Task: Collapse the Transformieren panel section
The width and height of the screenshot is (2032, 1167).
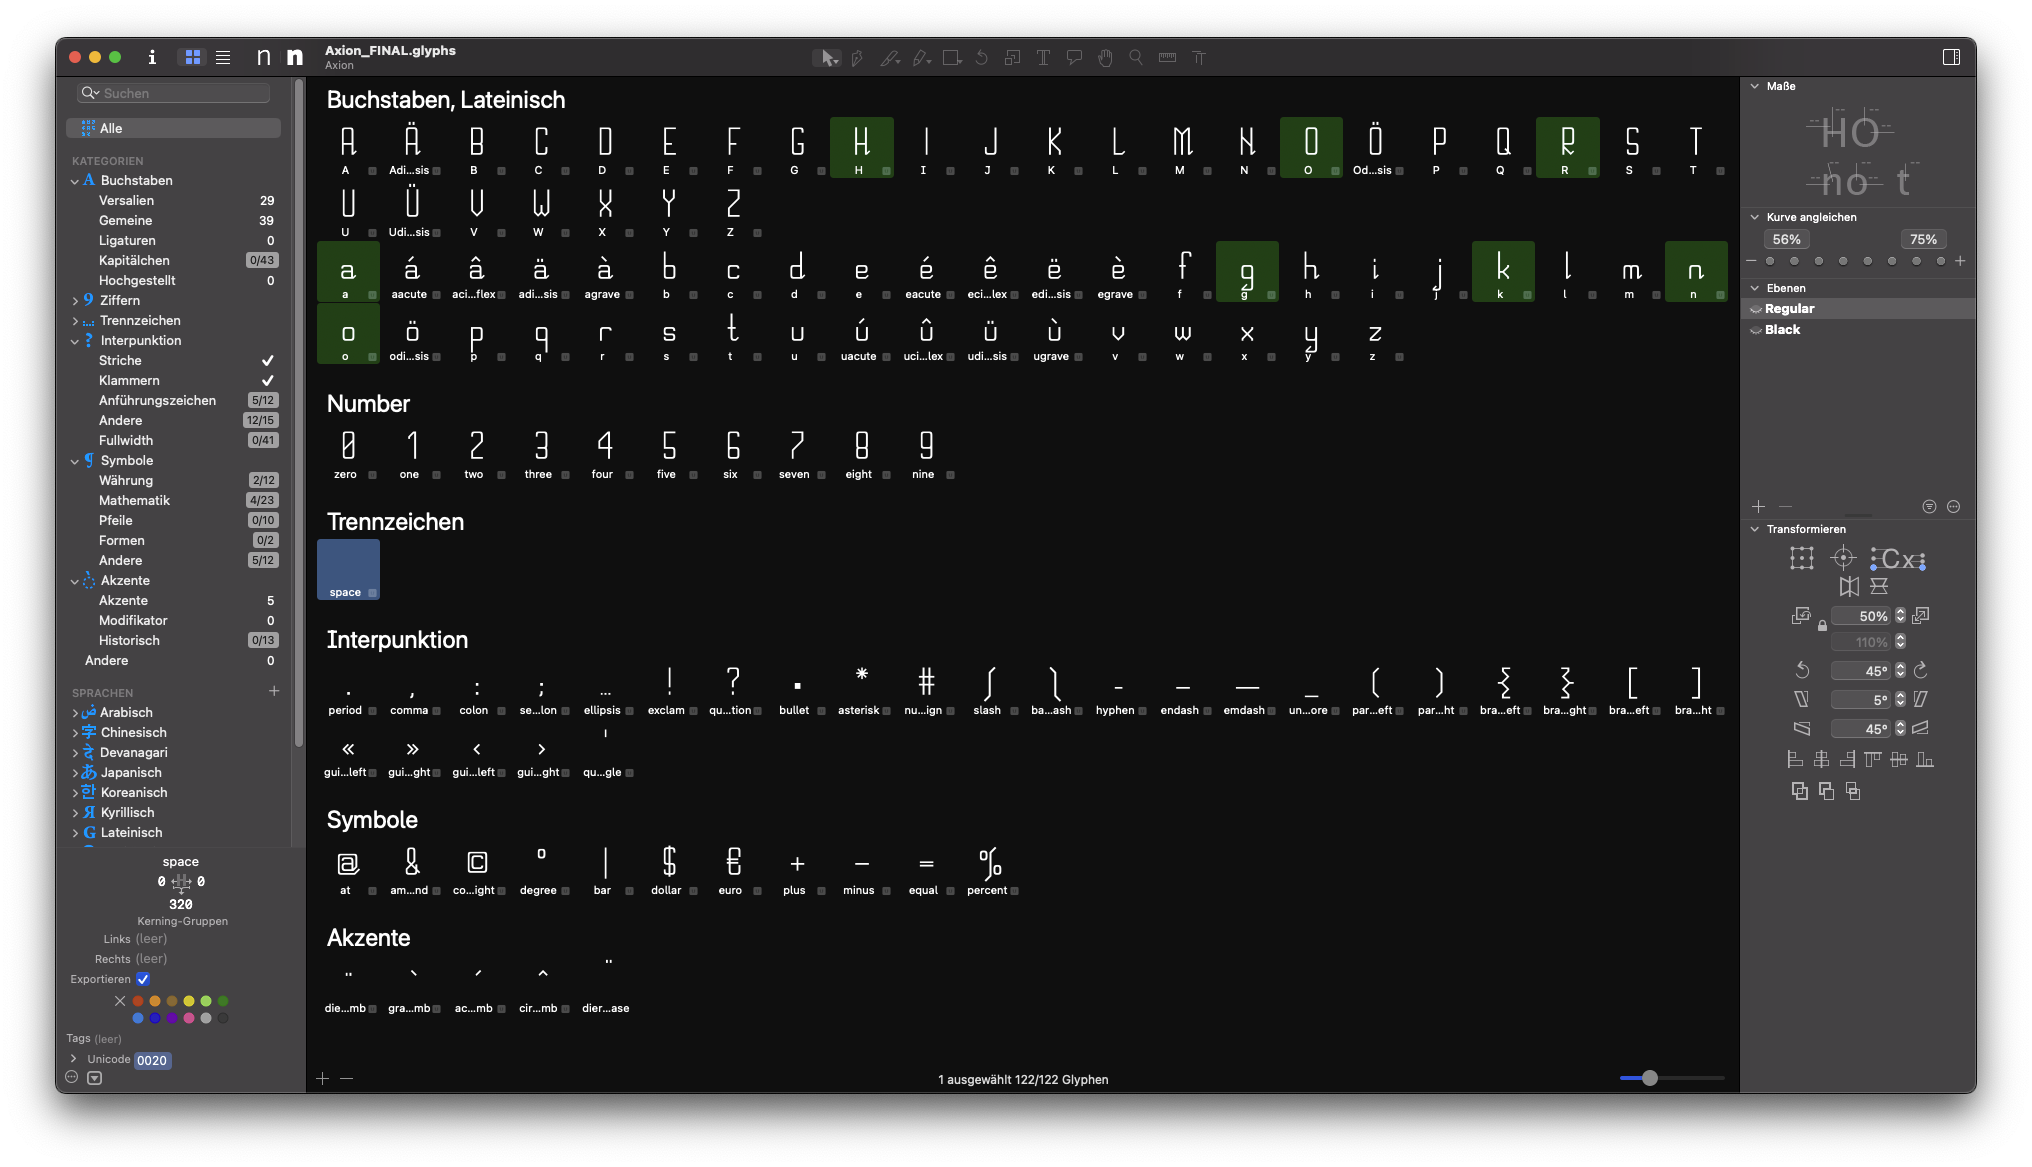Action: 1755,529
